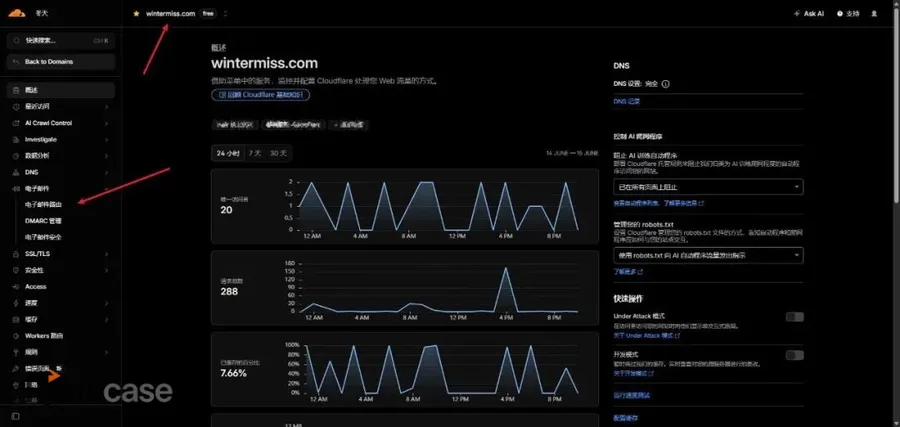900x427 pixels.
Task: Open the sidebar sub-item directly below DMARC
Action: click(43, 237)
